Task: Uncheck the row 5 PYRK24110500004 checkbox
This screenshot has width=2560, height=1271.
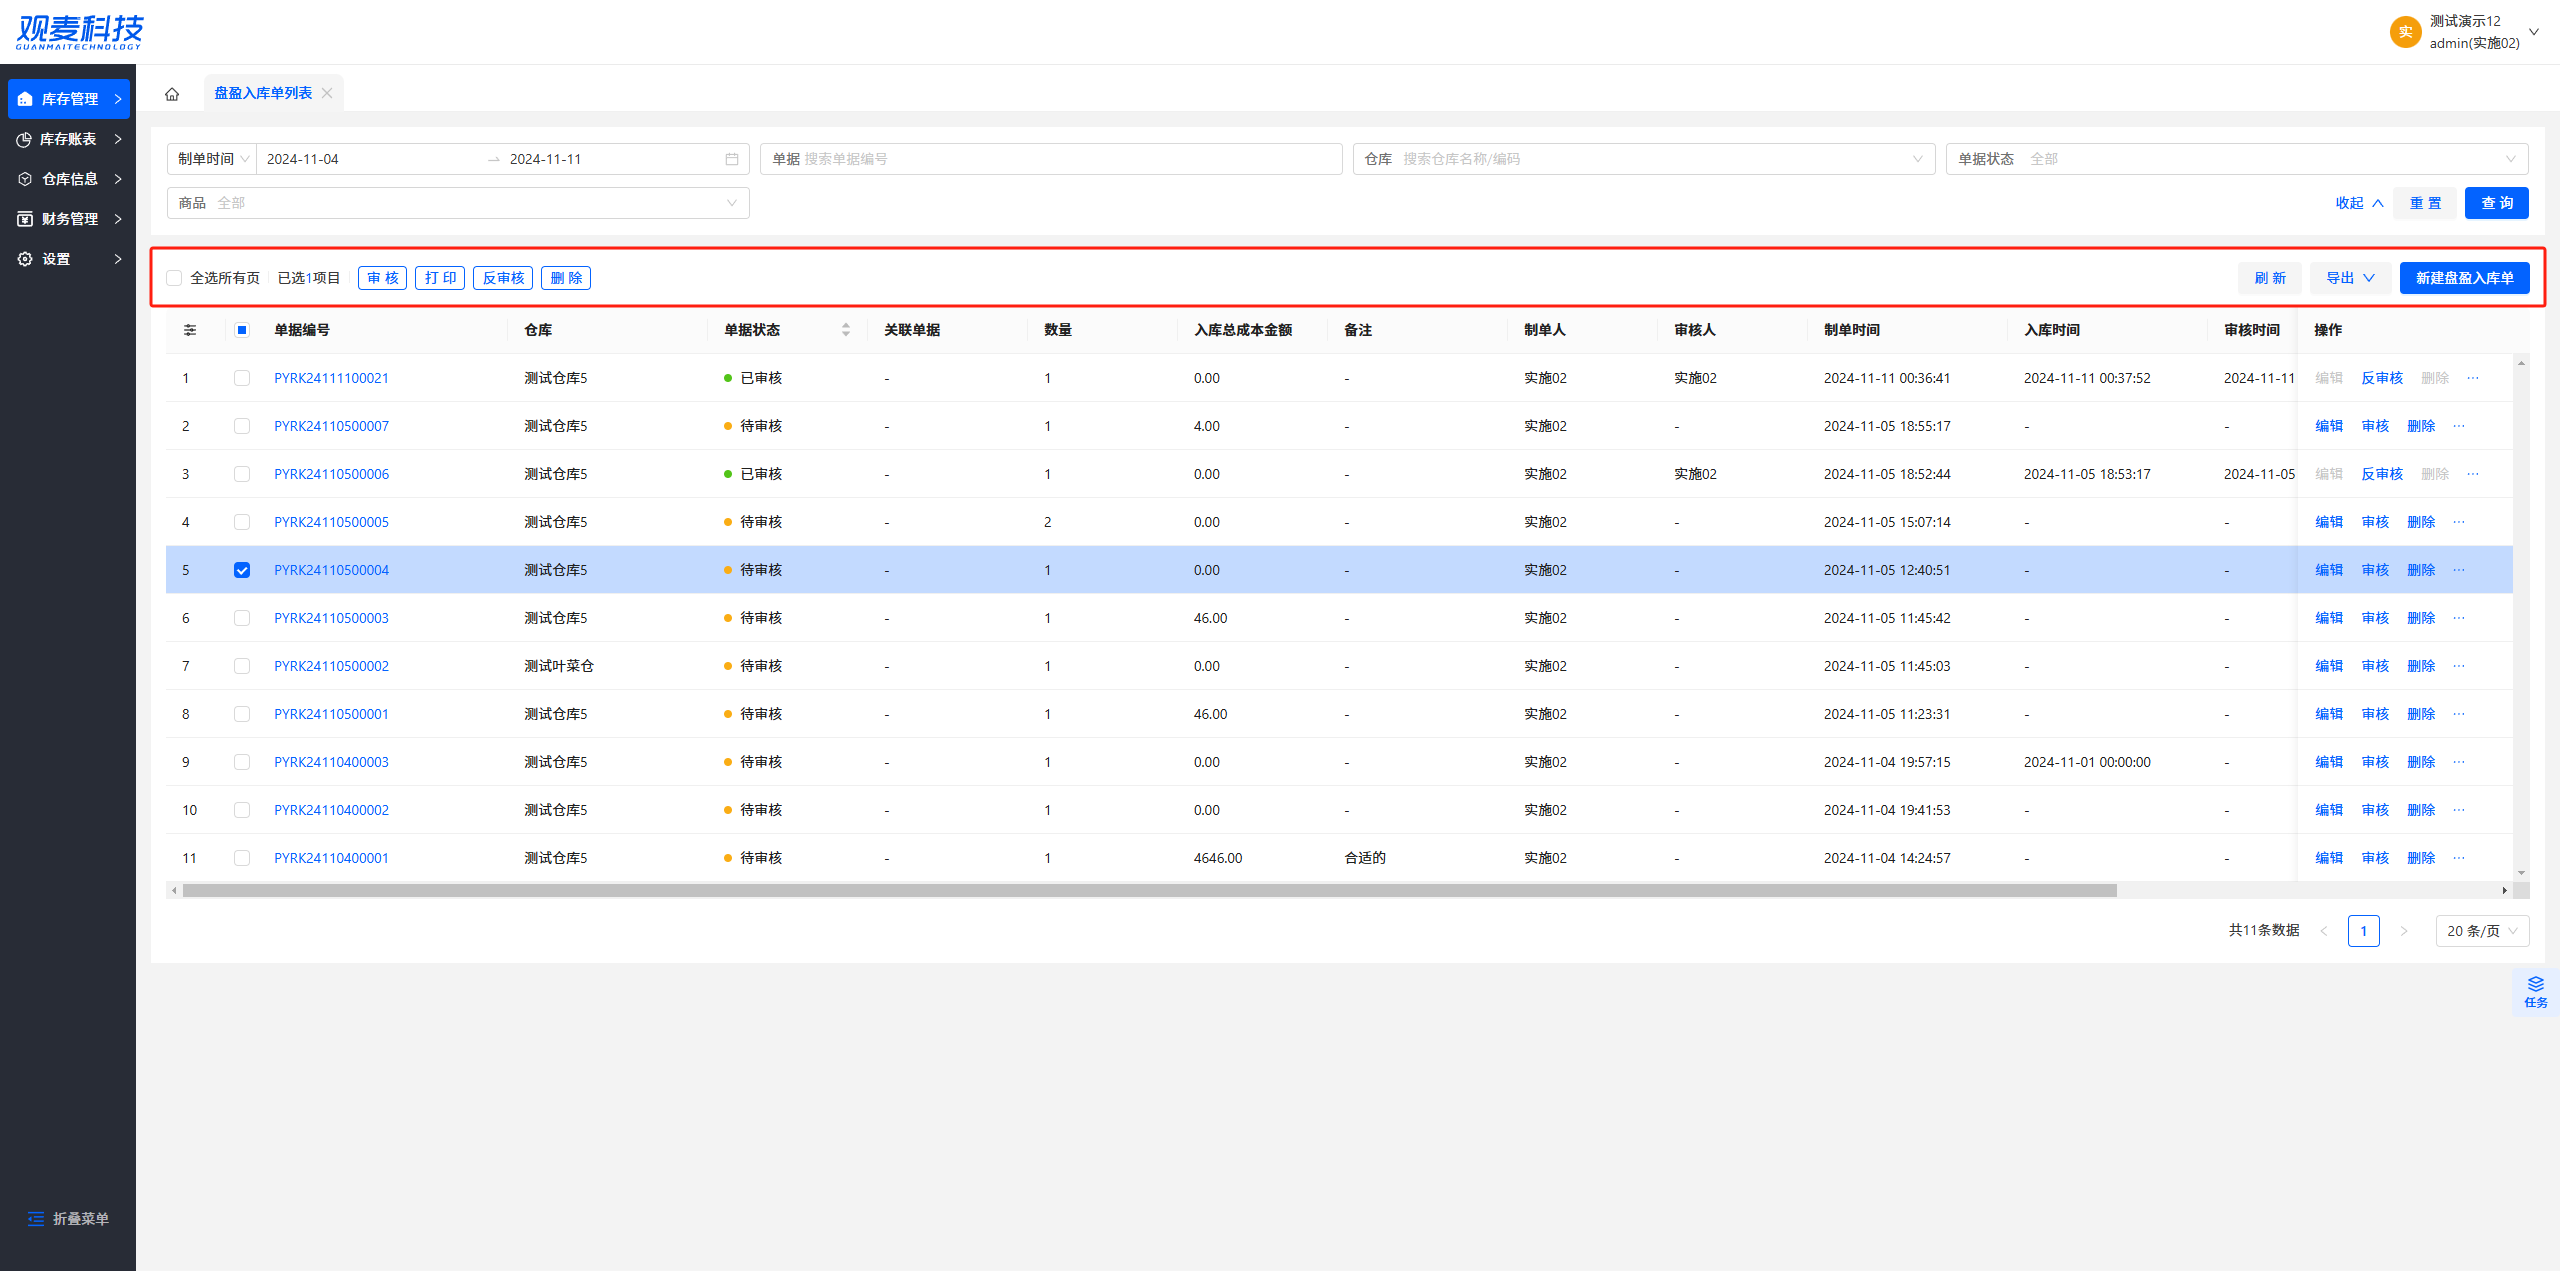Action: [242, 570]
